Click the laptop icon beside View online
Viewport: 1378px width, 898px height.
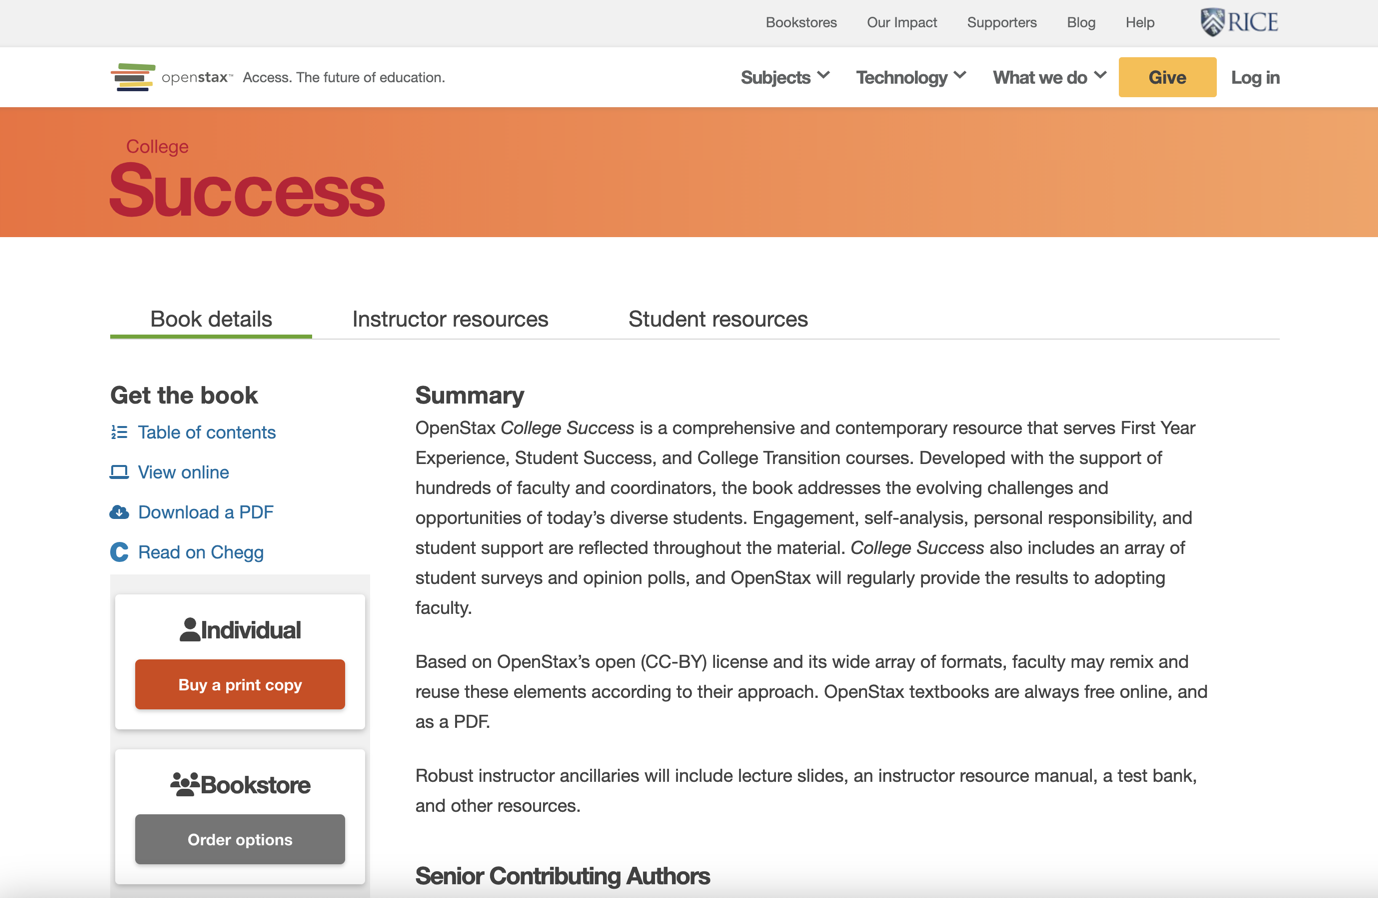point(119,471)
